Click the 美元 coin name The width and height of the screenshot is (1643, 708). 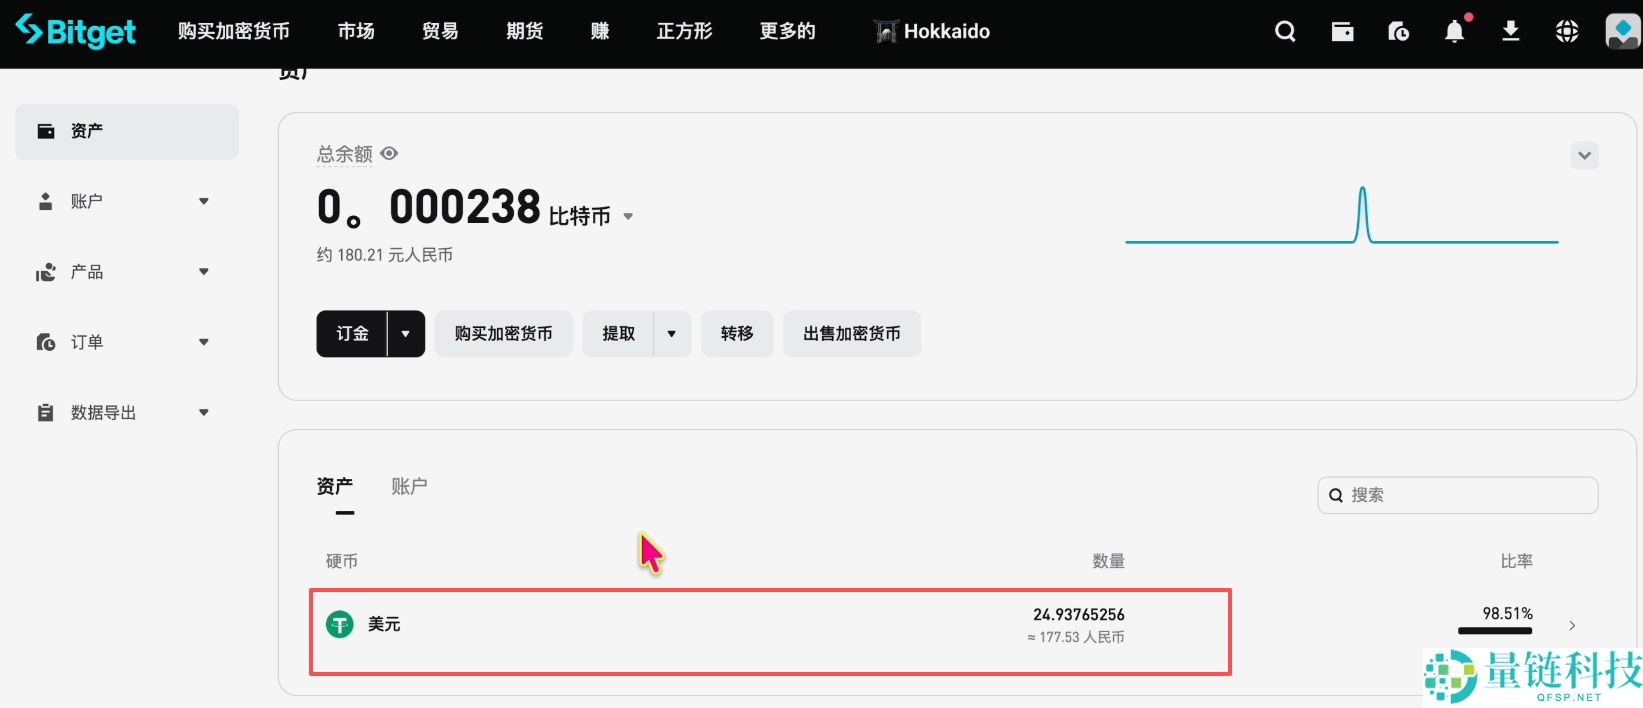[384, 624]
